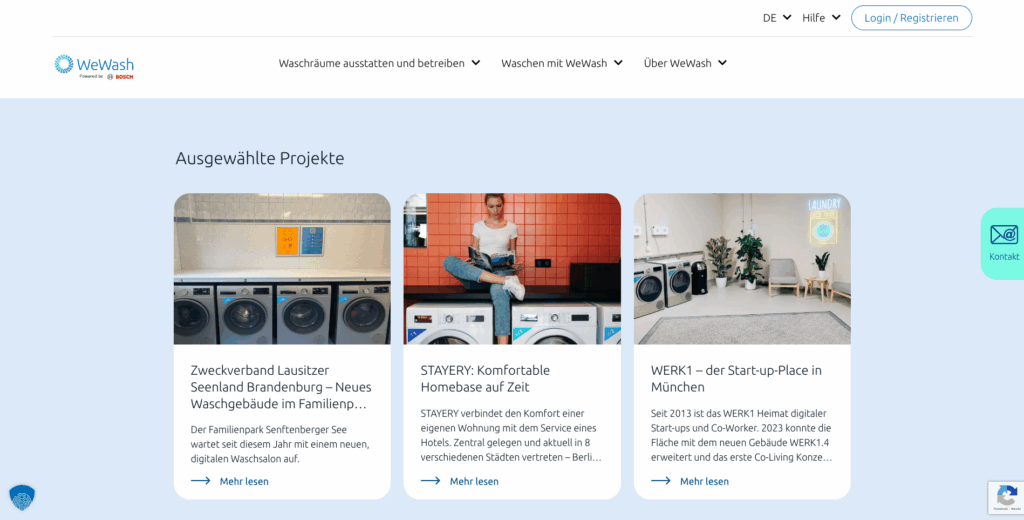Click arrow icon beside STAYERY Mehr lesen

coord(430,481)
